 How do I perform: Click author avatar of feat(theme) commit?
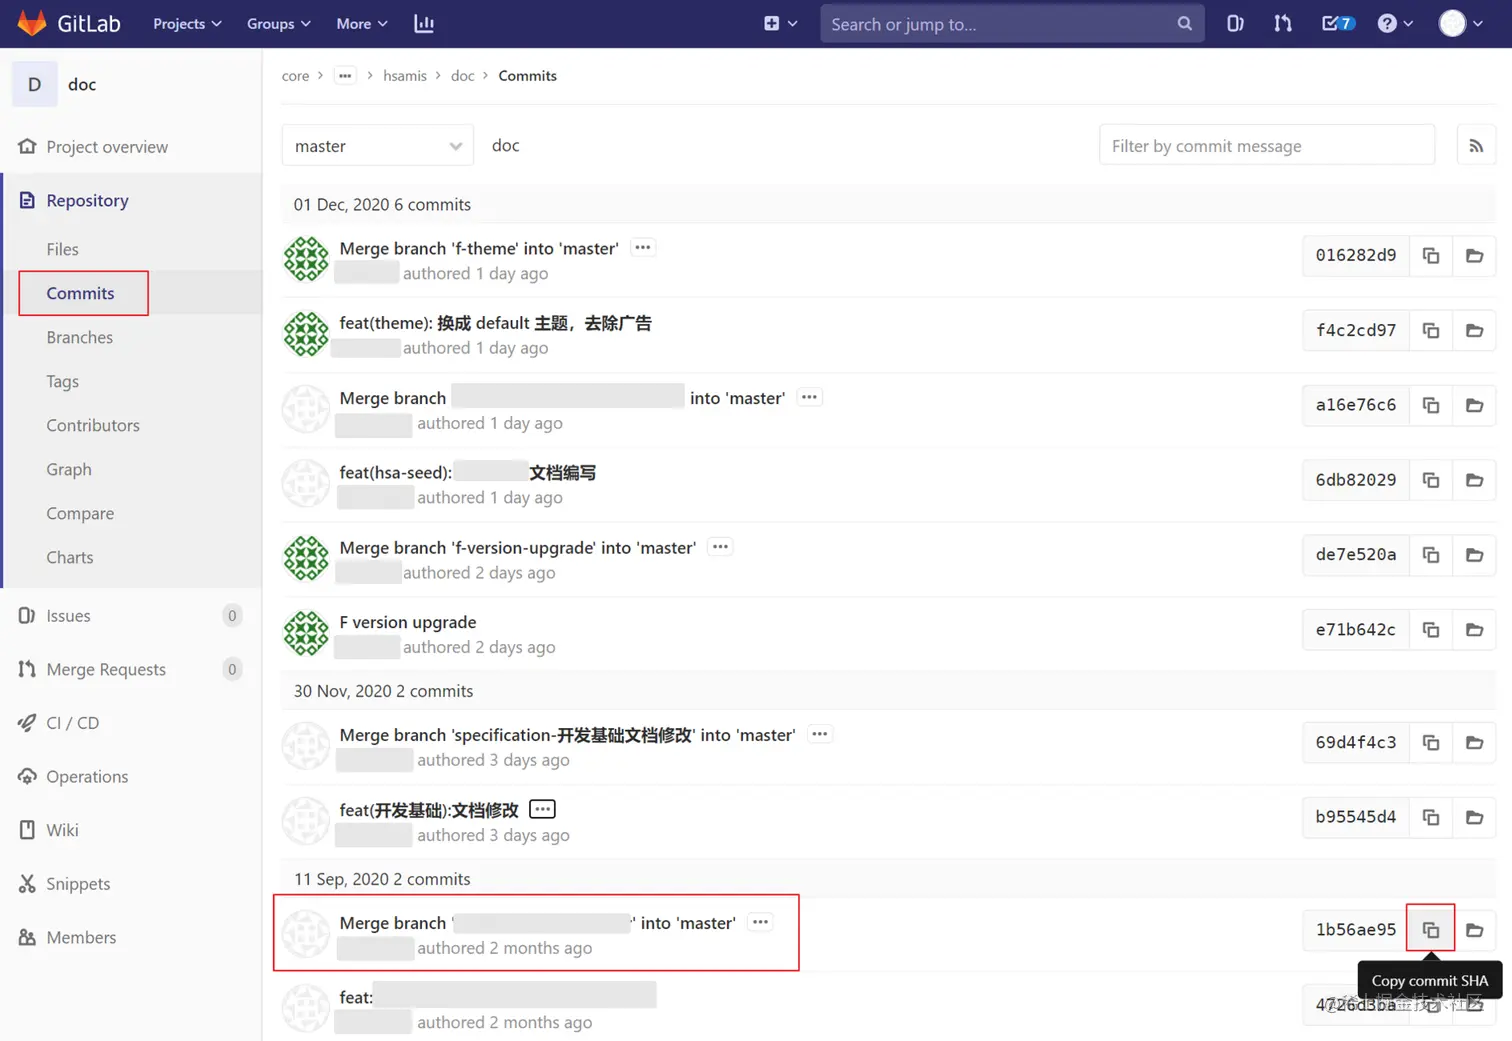[x=306, y=334]
